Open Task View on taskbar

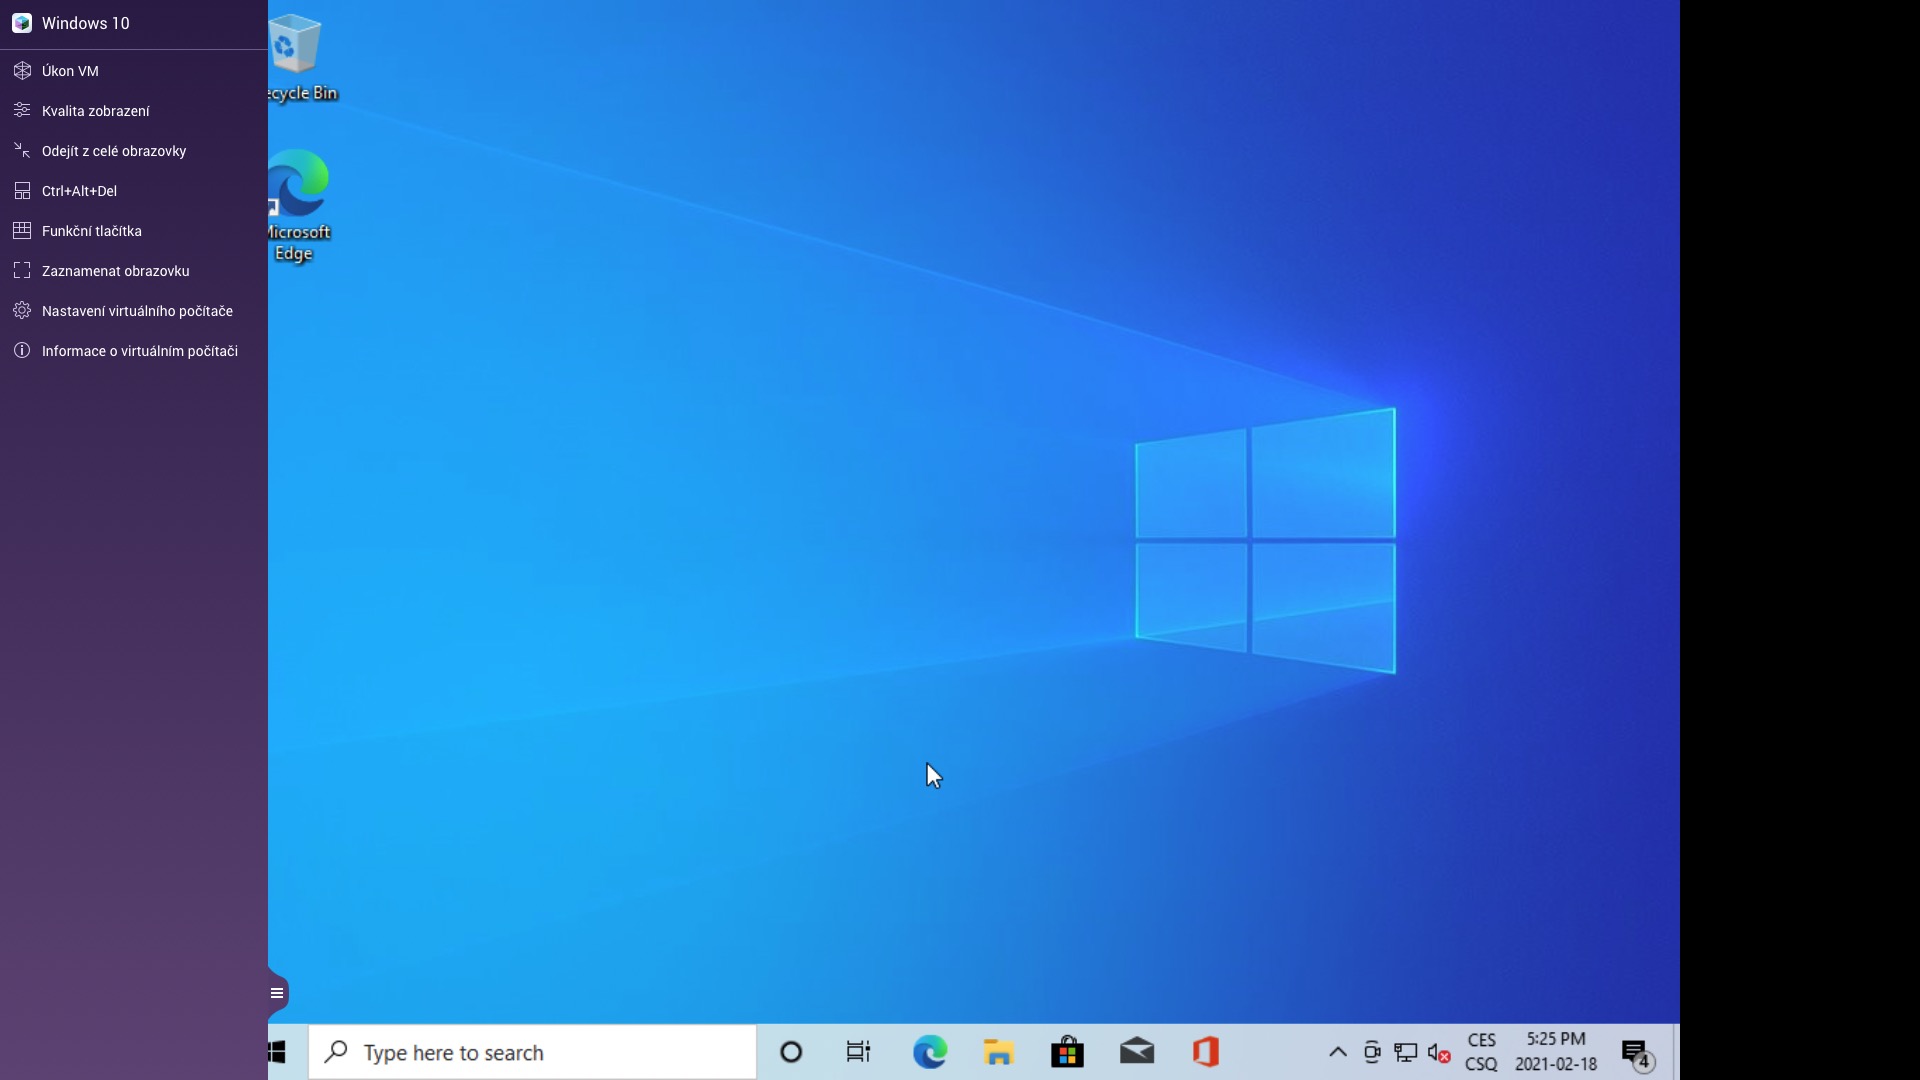858,1052
